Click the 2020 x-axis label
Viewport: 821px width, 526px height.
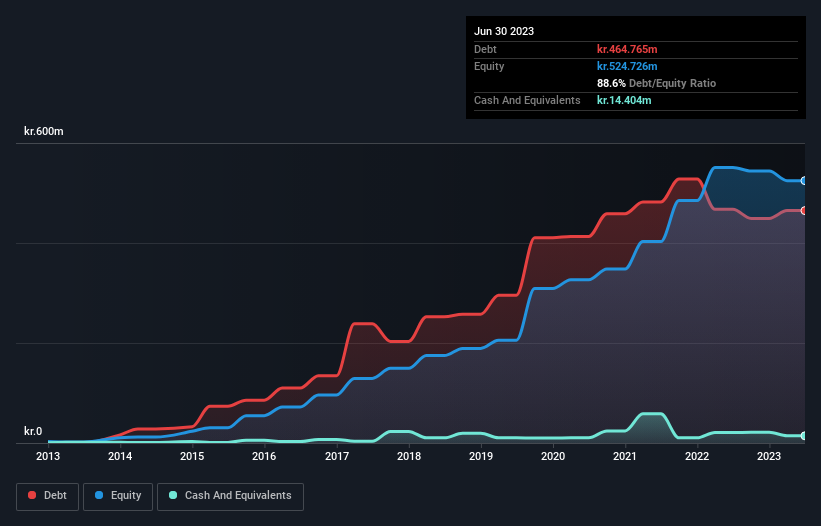point(553,456)
